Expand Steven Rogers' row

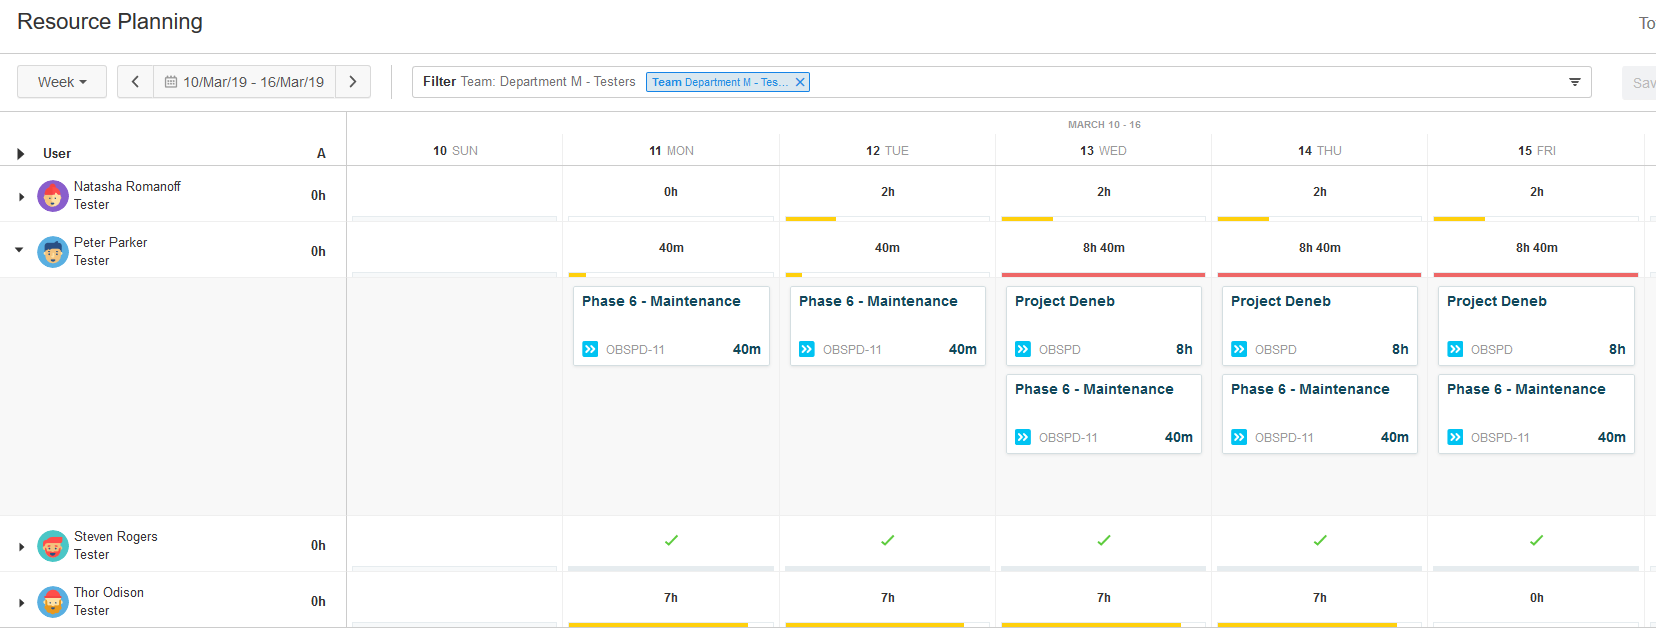pos(21,547)
